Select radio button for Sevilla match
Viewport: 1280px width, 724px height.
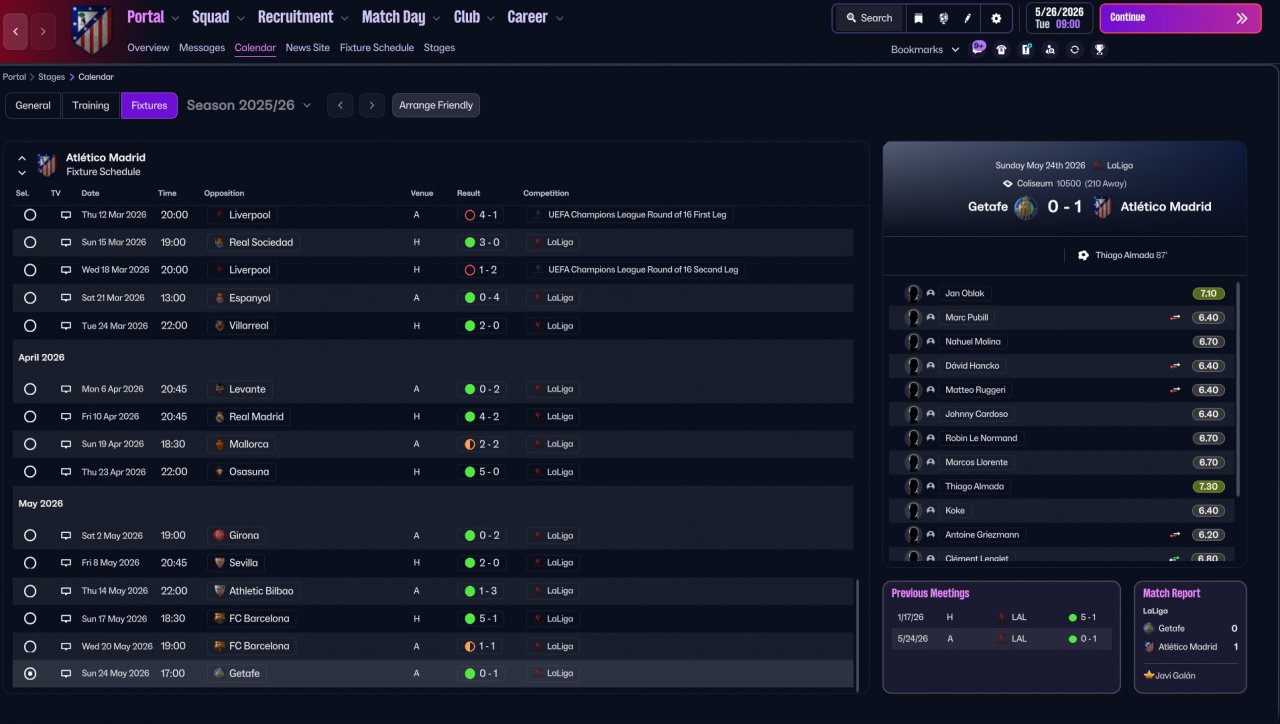30,563
